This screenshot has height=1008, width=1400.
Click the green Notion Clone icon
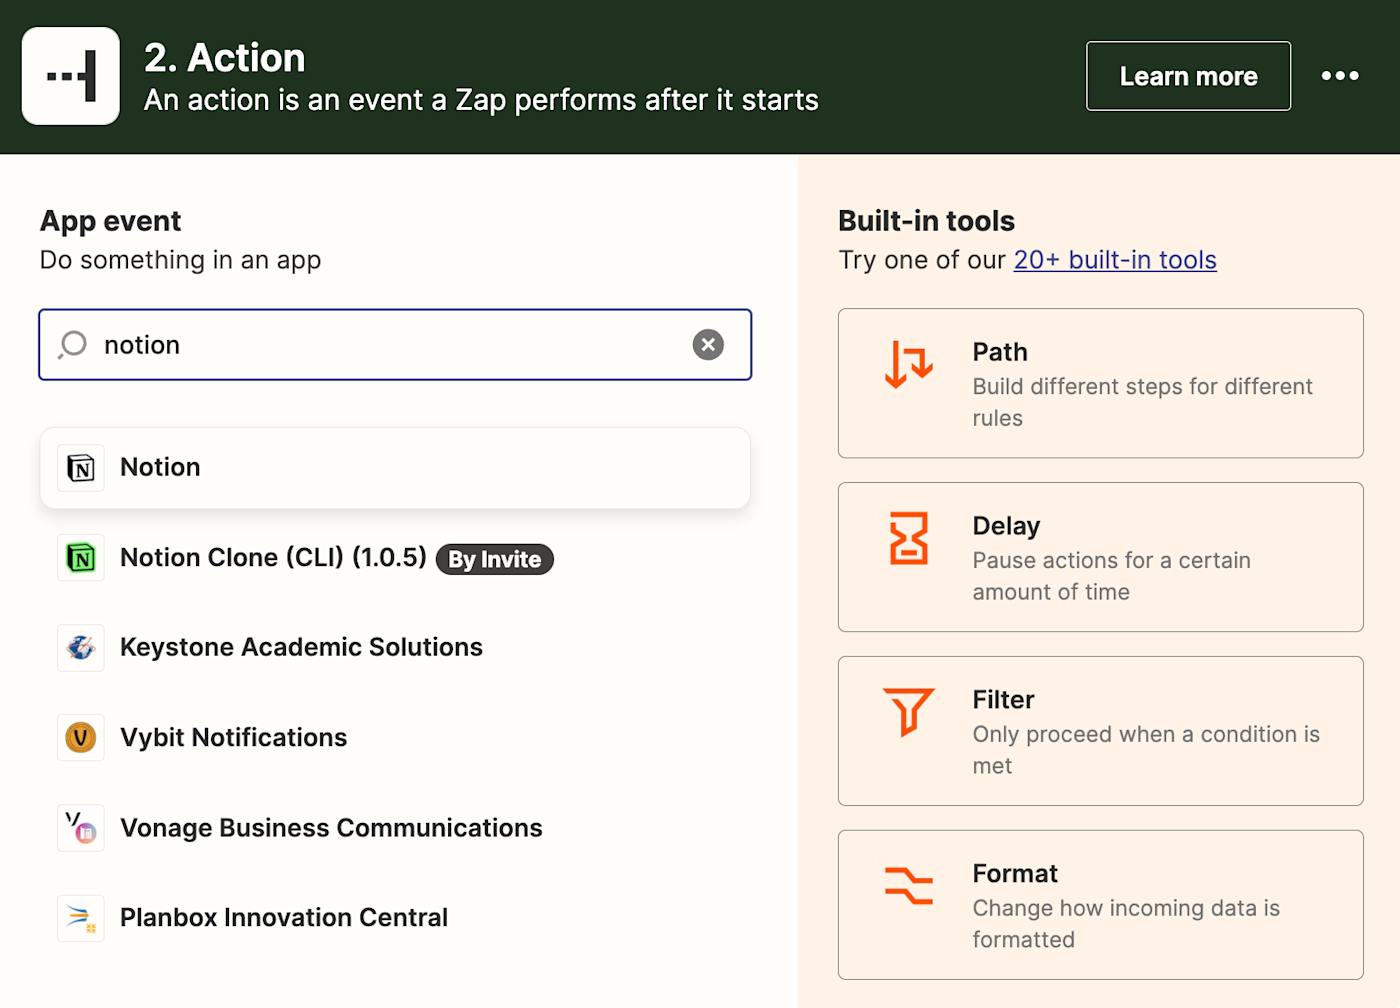click(x=81, y=558)
